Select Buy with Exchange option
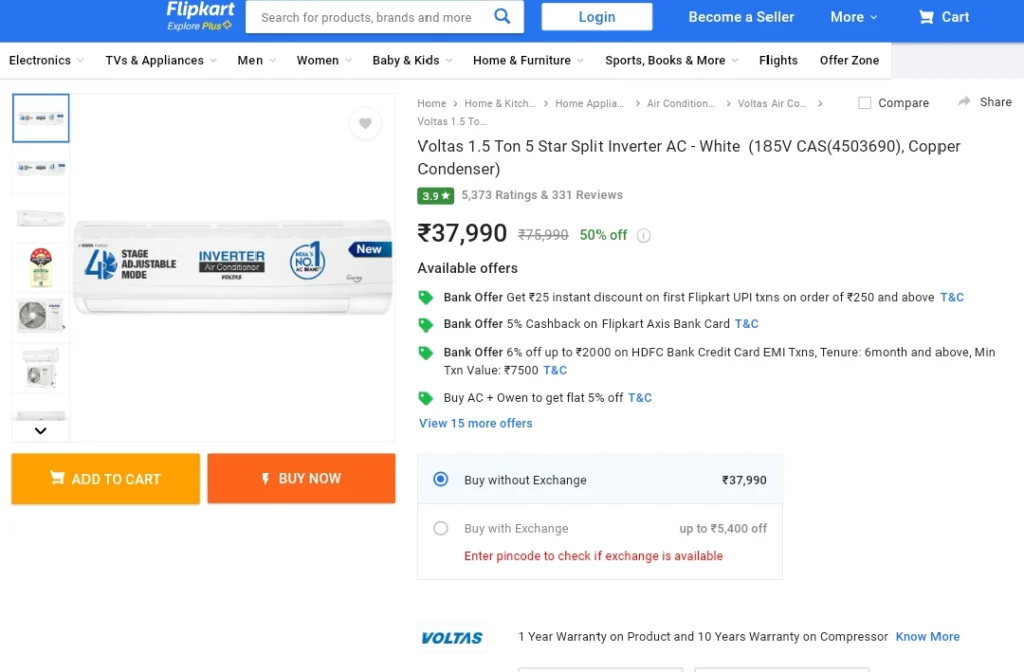This screenshot has height=672, width=1024. tap(441, 528)
